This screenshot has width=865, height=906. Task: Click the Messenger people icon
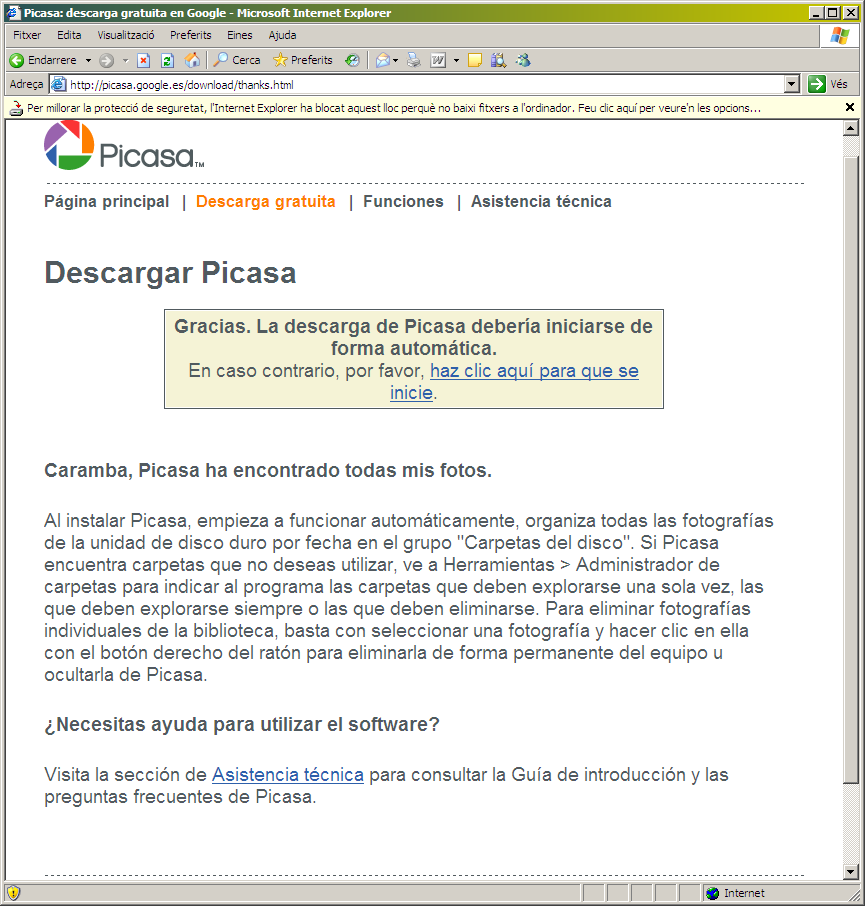(523, 60)
